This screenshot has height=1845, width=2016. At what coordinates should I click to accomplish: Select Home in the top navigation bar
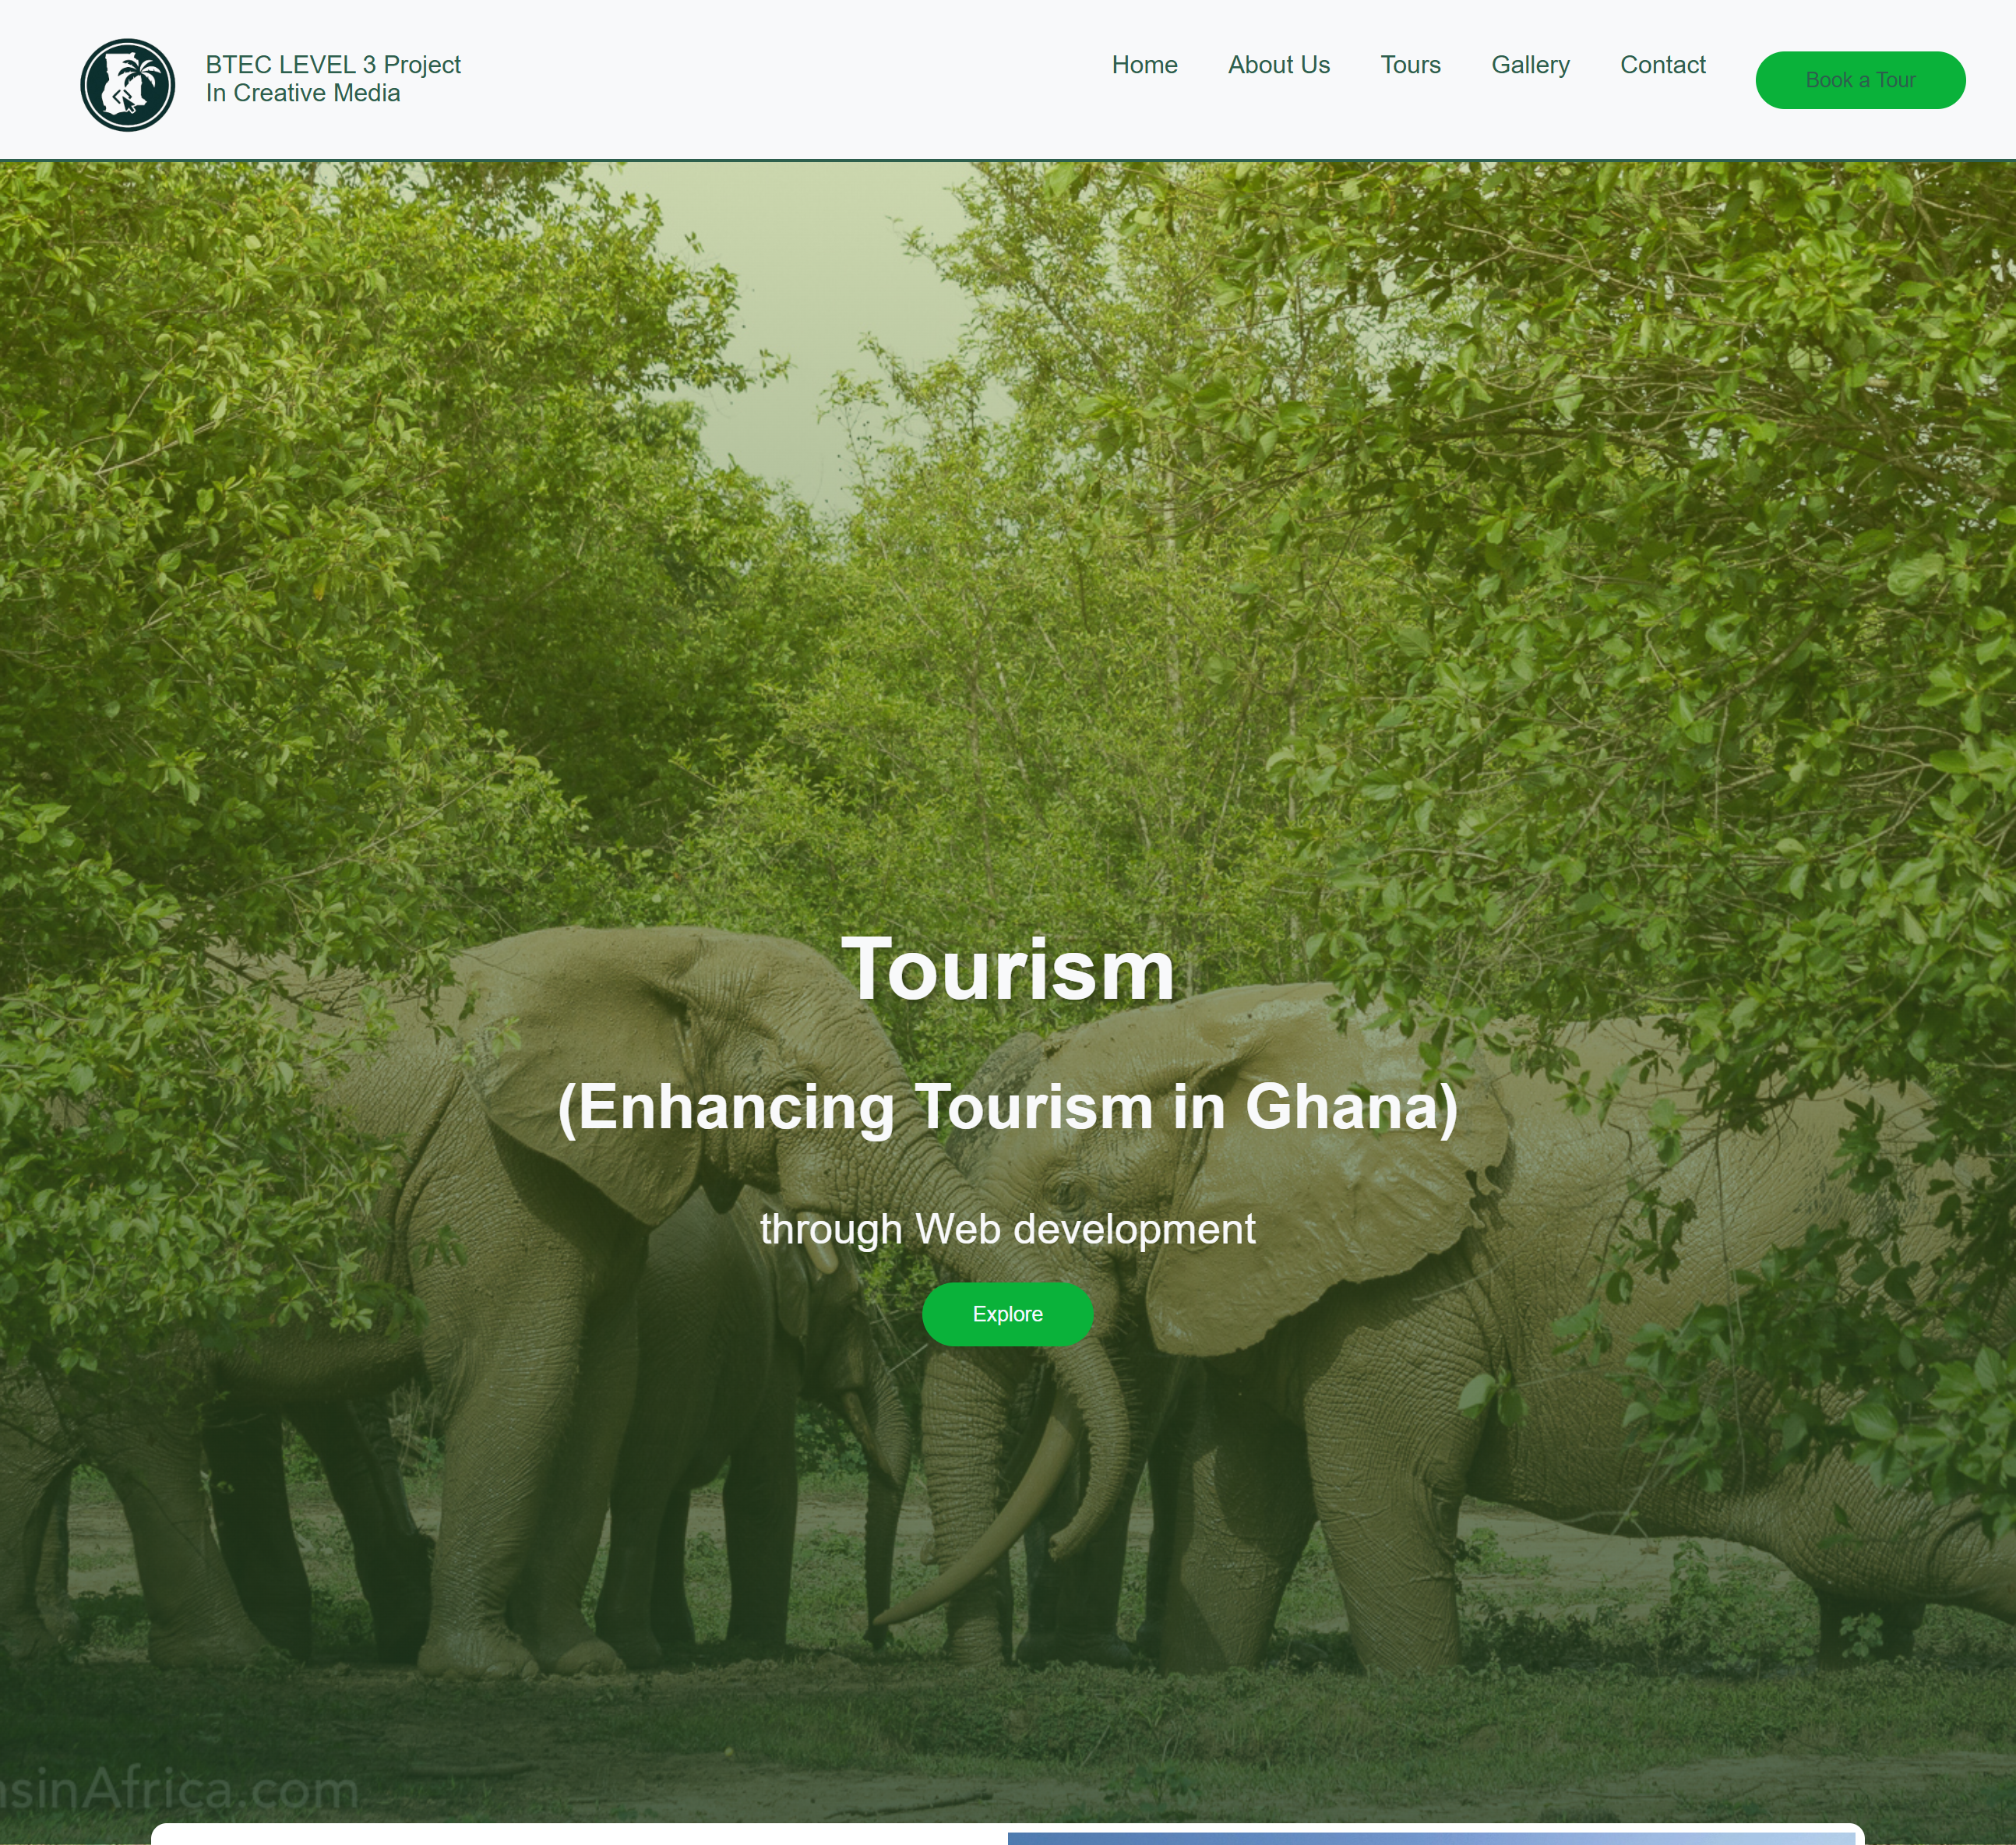[x=1144, y=65]
